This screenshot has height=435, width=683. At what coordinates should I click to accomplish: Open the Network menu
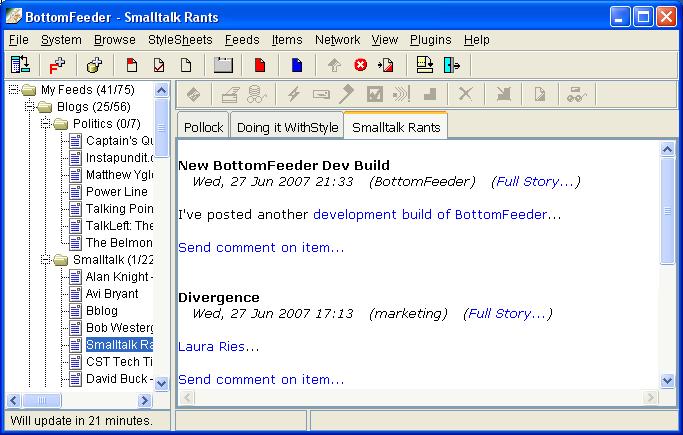(x=338, y=40)
